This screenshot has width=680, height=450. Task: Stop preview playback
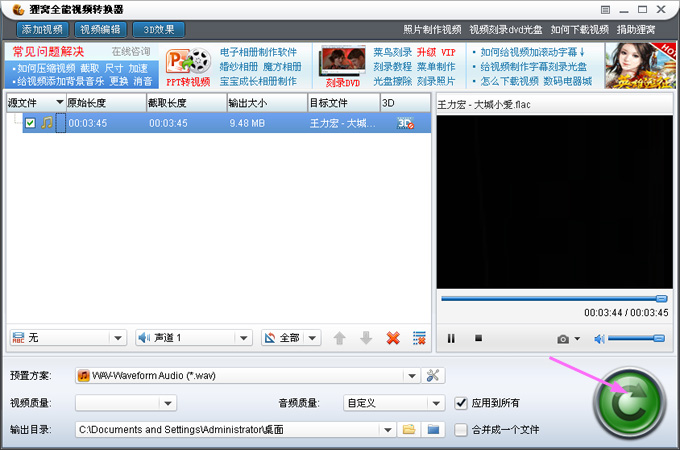[x=478, y=338]
